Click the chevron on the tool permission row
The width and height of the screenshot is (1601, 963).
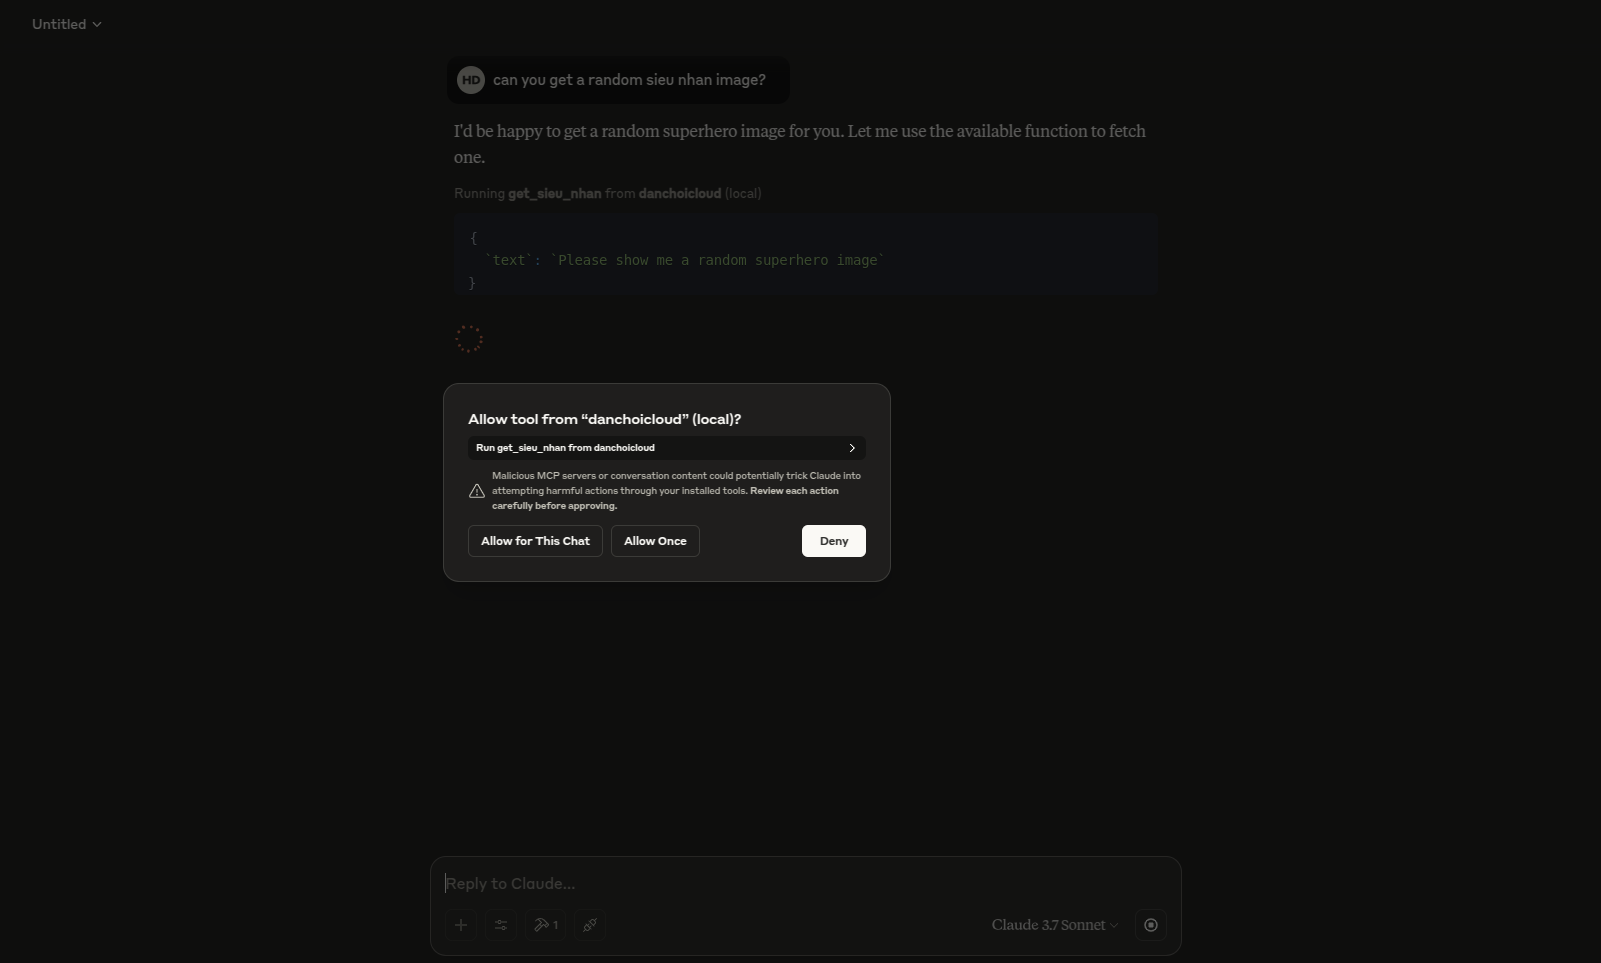pos(852,448)
